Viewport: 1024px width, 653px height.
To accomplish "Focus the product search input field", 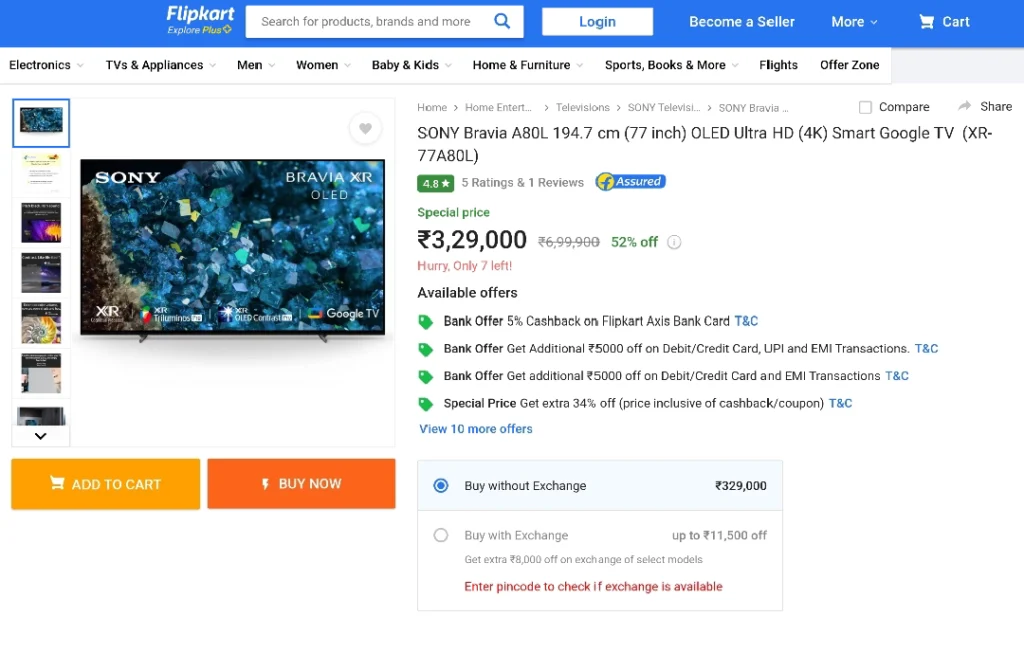I will point(366,22).
